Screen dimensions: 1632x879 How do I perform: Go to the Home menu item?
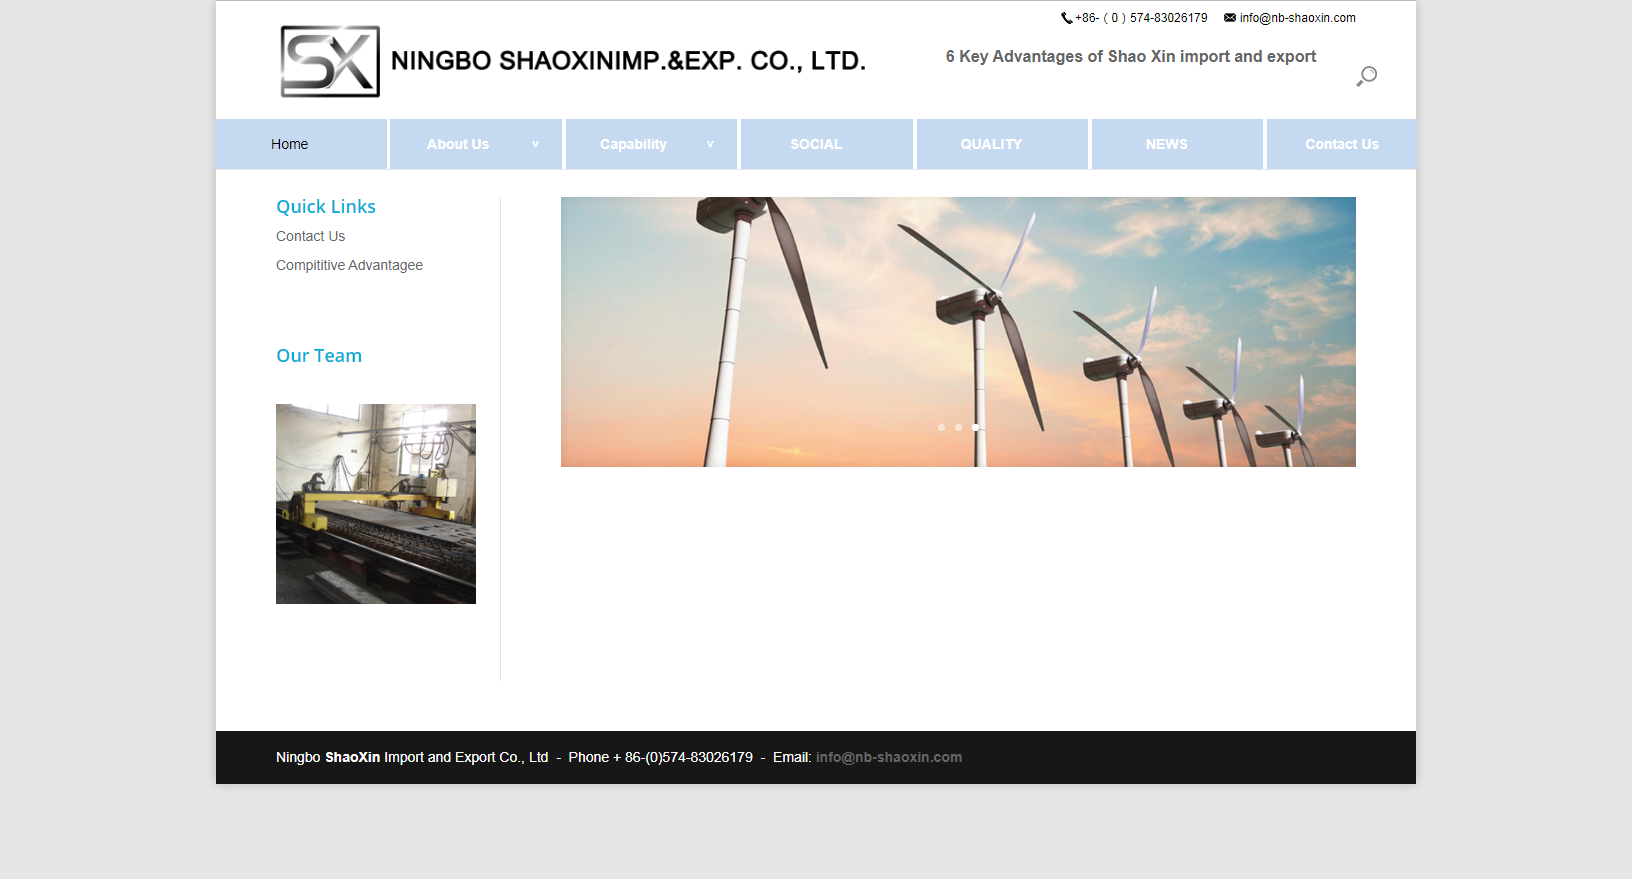(289, 144)
